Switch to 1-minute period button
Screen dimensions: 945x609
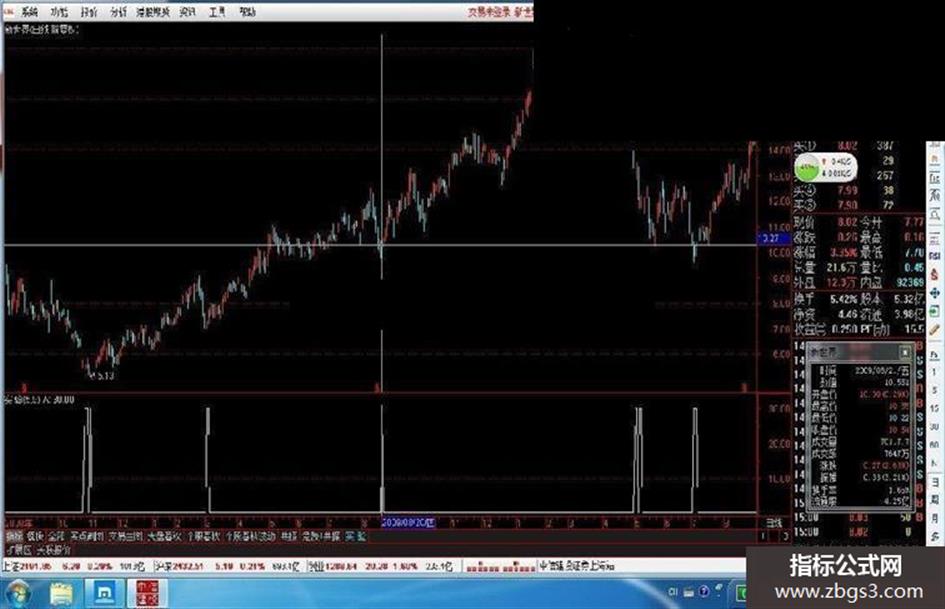click(935, 372)
